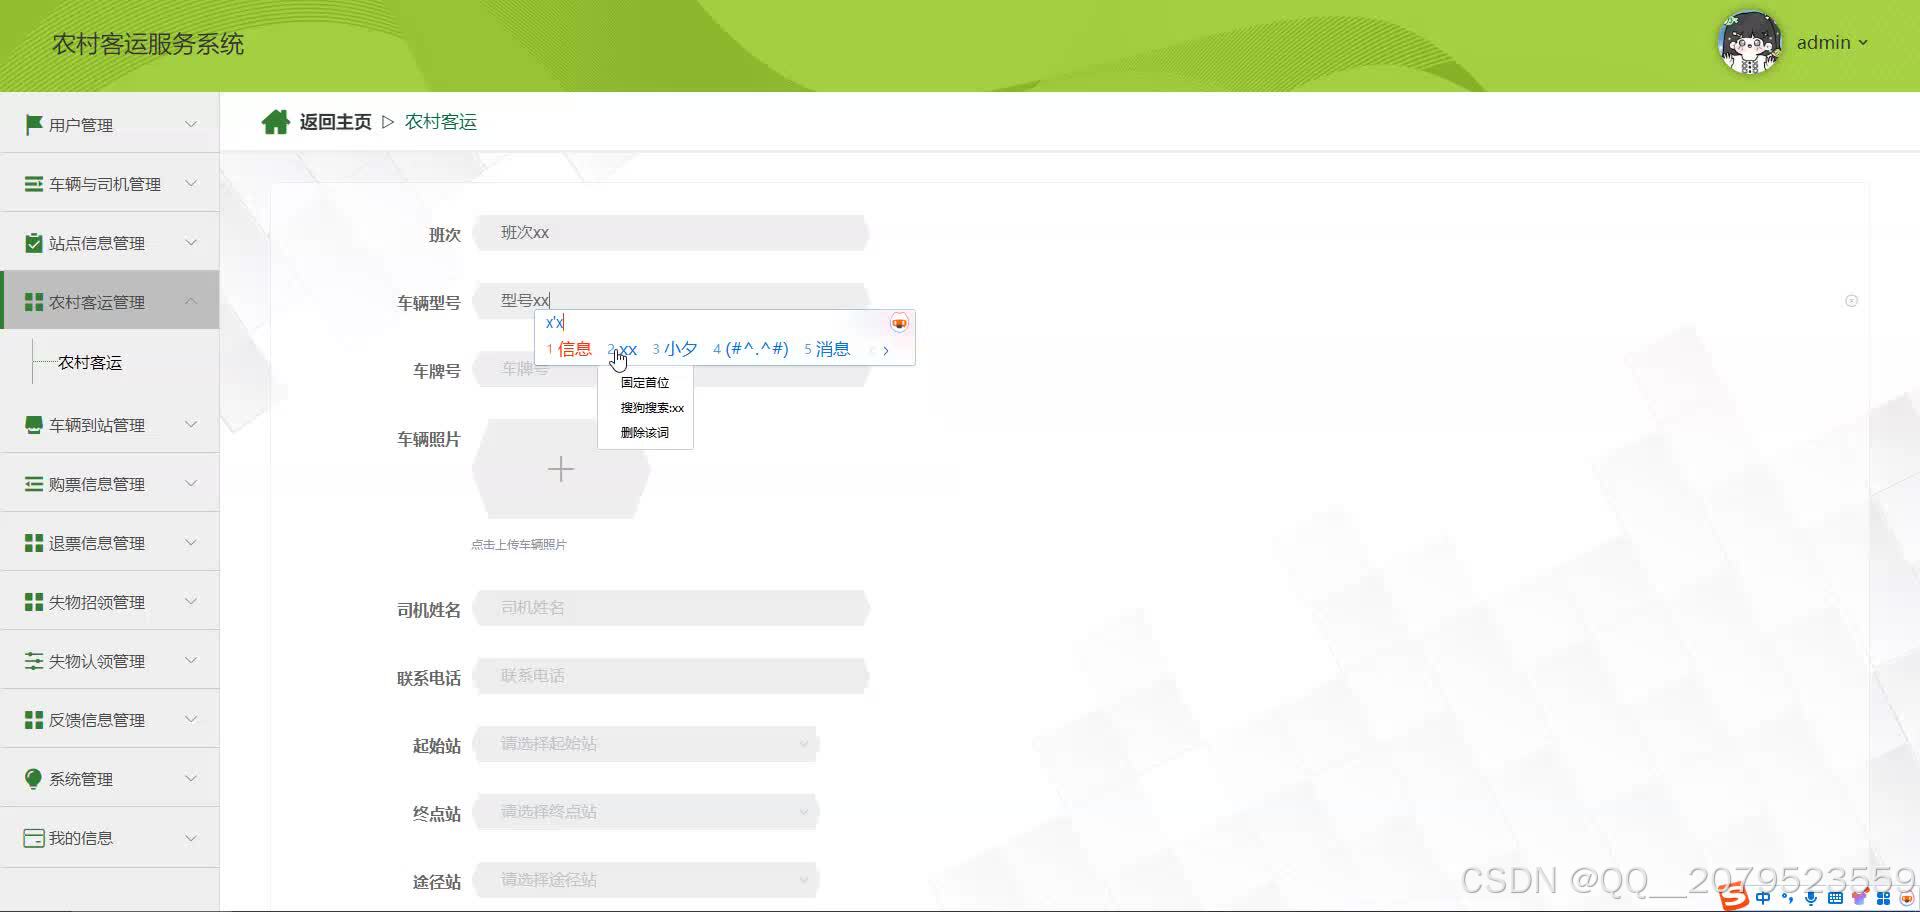
Task: Toggle the punctuation mode icon in Sogou toolbar
Action: (1787, 898)
